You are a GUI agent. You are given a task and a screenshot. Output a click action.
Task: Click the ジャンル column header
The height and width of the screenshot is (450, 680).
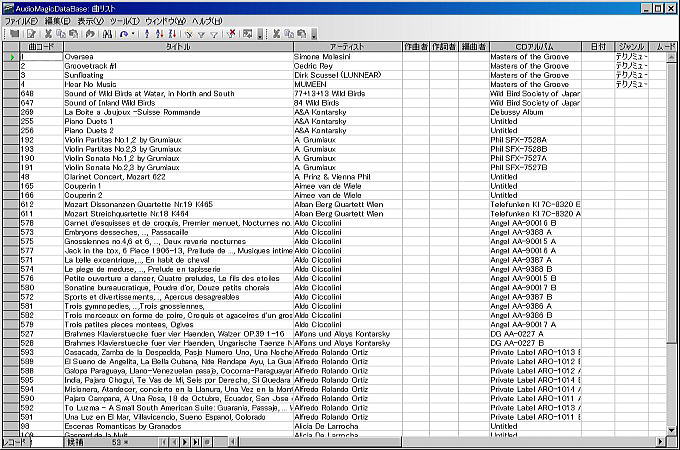click(x=631, y=46)
